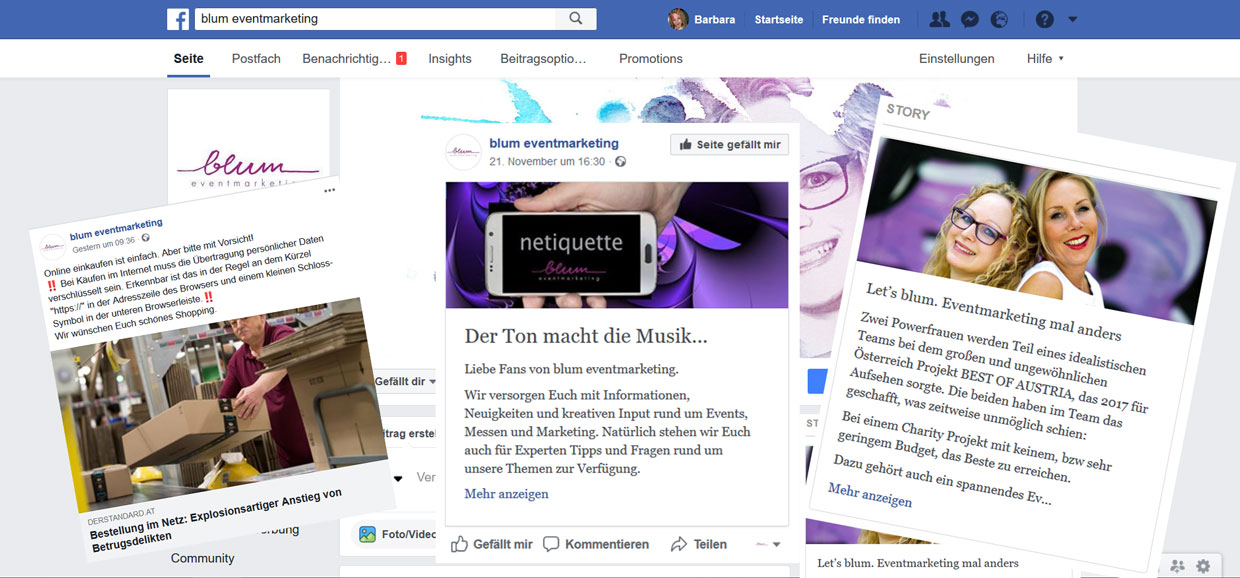Open the friend requests icon
The height and width of the screenshot is (578, 1240).
[939, 19]
